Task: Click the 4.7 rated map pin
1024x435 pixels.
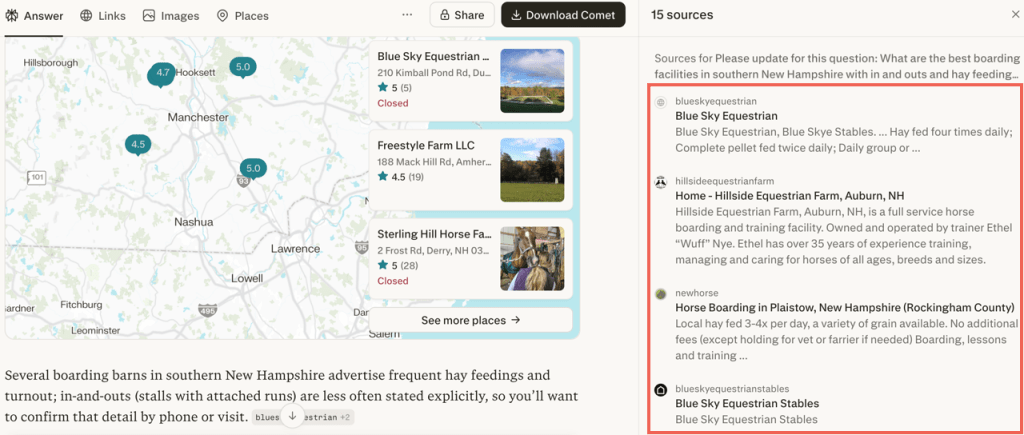Action: pos(160,73)
